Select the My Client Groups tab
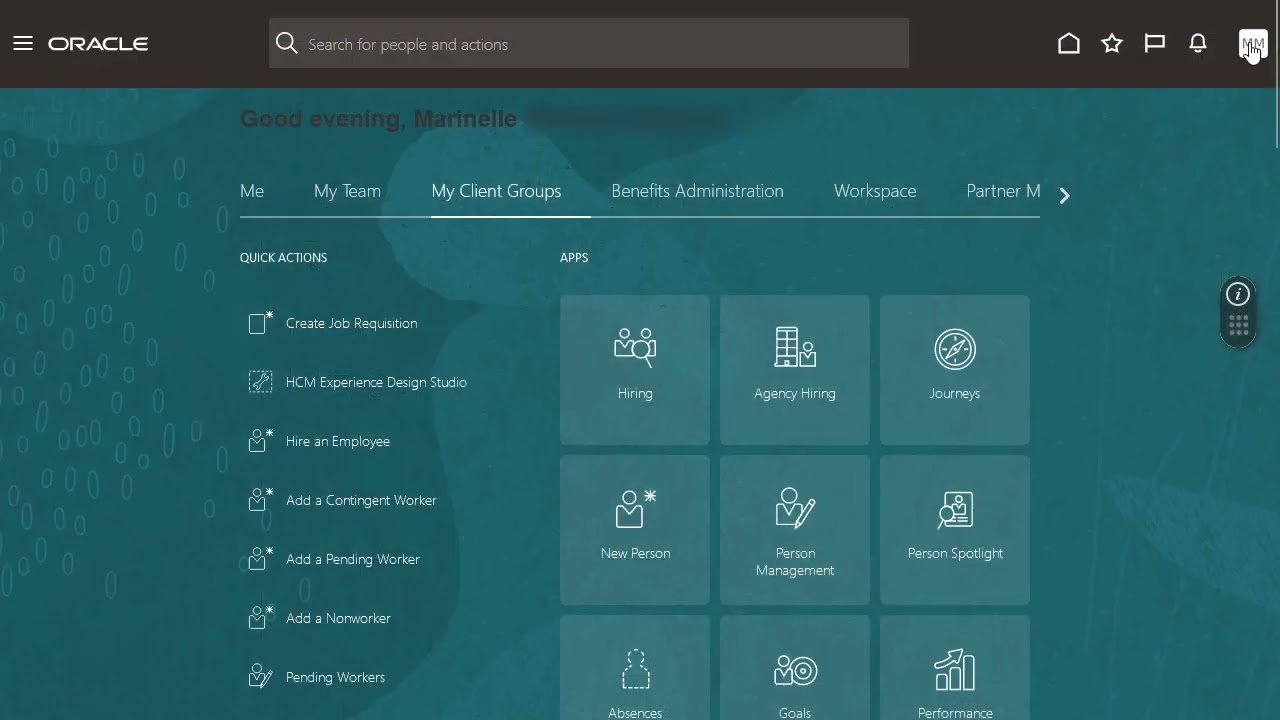The image size is (1280, 720). [496, 191]
